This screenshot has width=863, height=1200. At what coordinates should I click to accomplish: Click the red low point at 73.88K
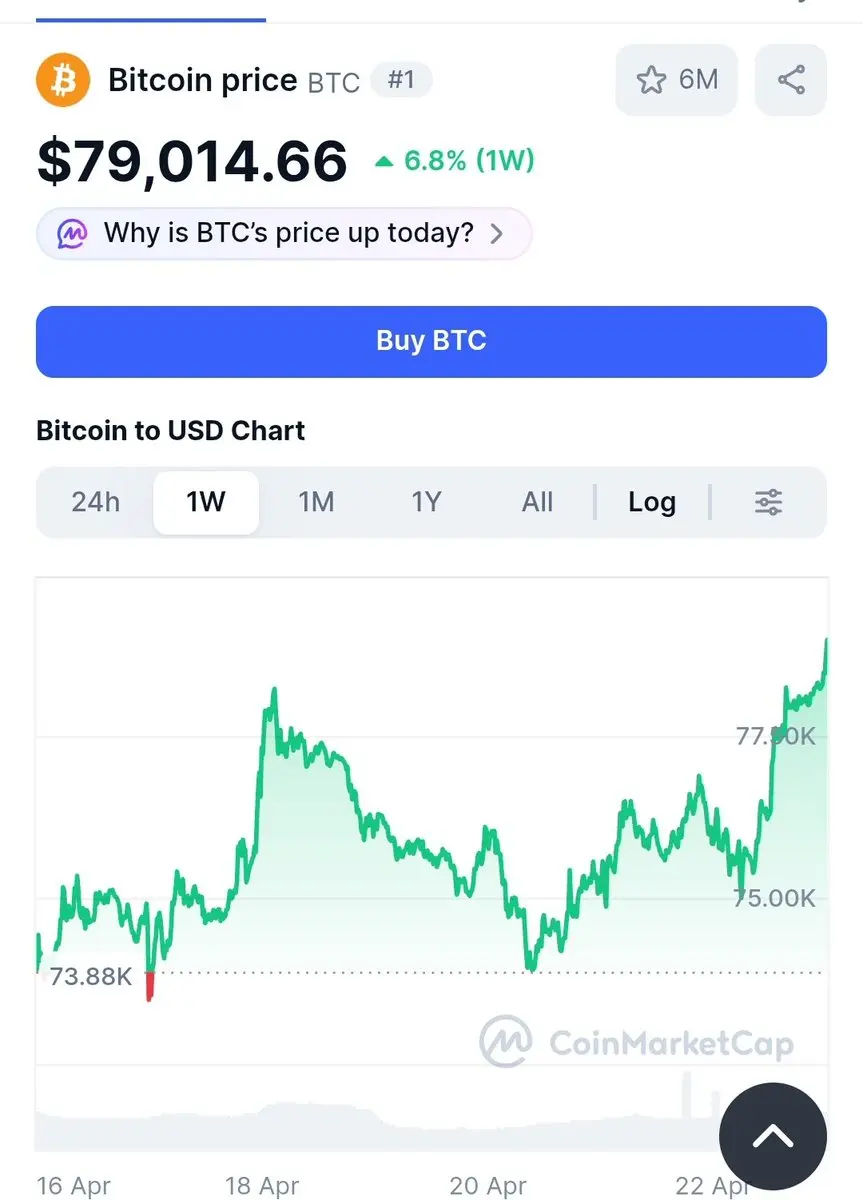pos(150,985)
